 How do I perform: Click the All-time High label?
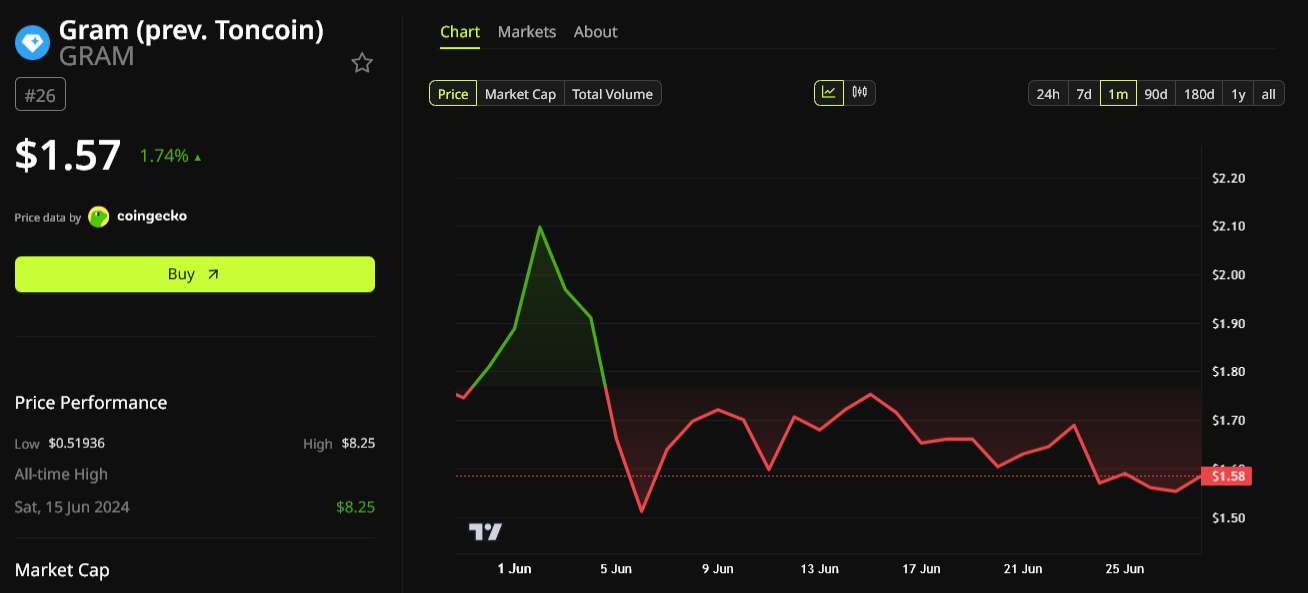click(61, 474)
